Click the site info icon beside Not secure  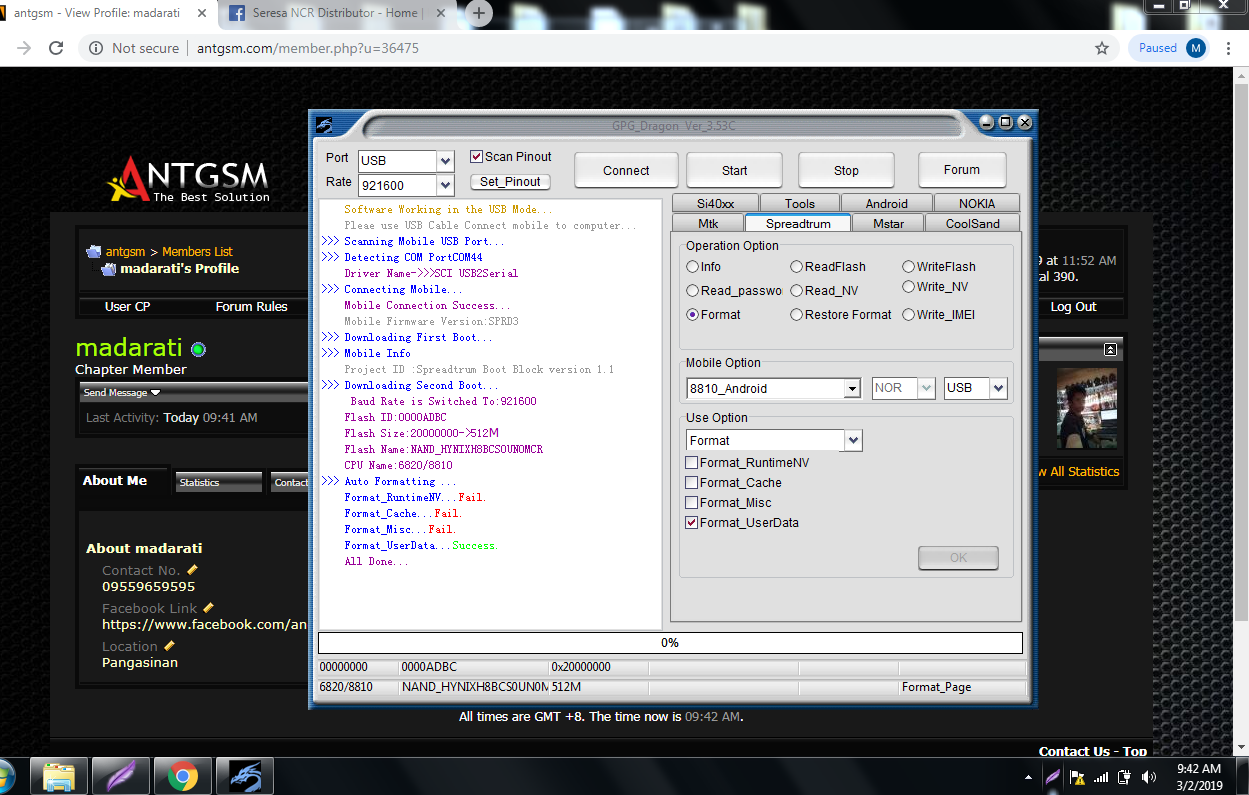point(95,48)
